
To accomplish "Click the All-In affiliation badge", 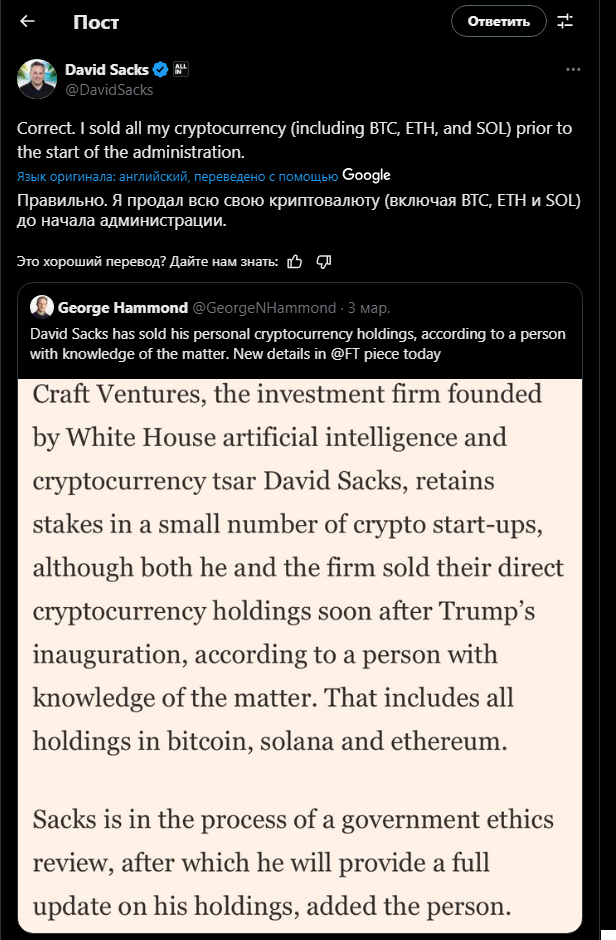I will (x=181, y=70).
